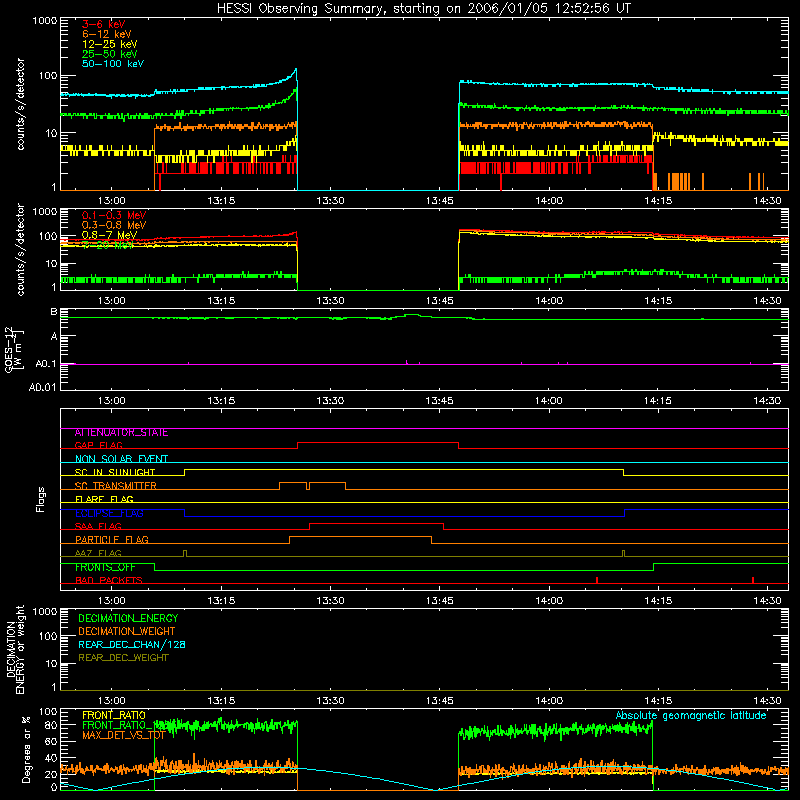
Task: Click the PARTICLE_FLAG label
Action: 112,540
